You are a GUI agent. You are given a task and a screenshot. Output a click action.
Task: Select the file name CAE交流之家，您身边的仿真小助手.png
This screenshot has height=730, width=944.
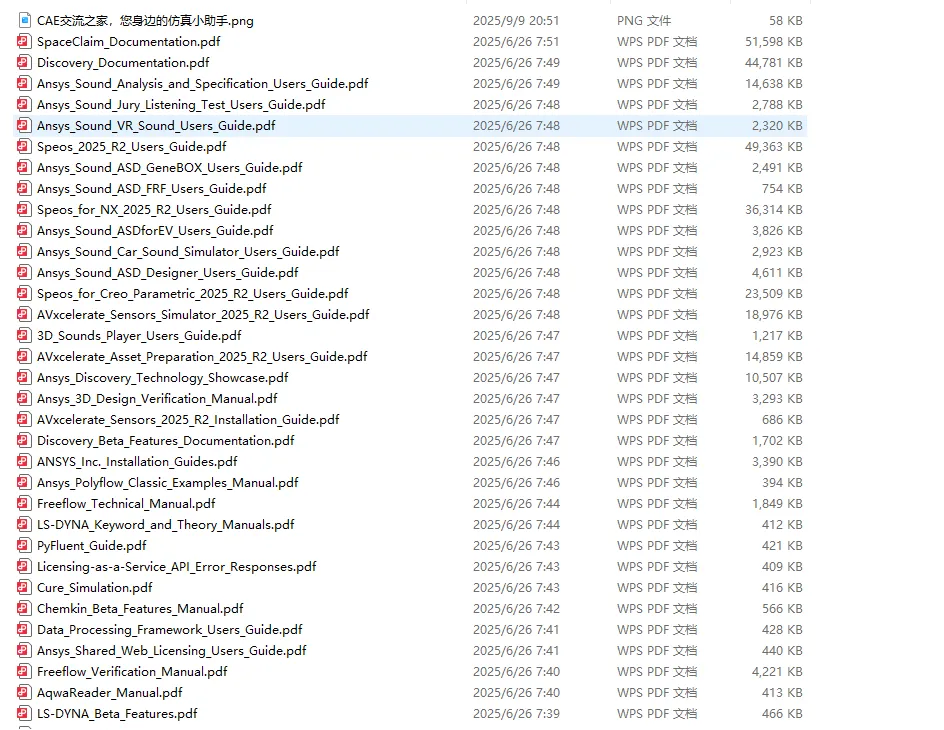tap(145, 20)
